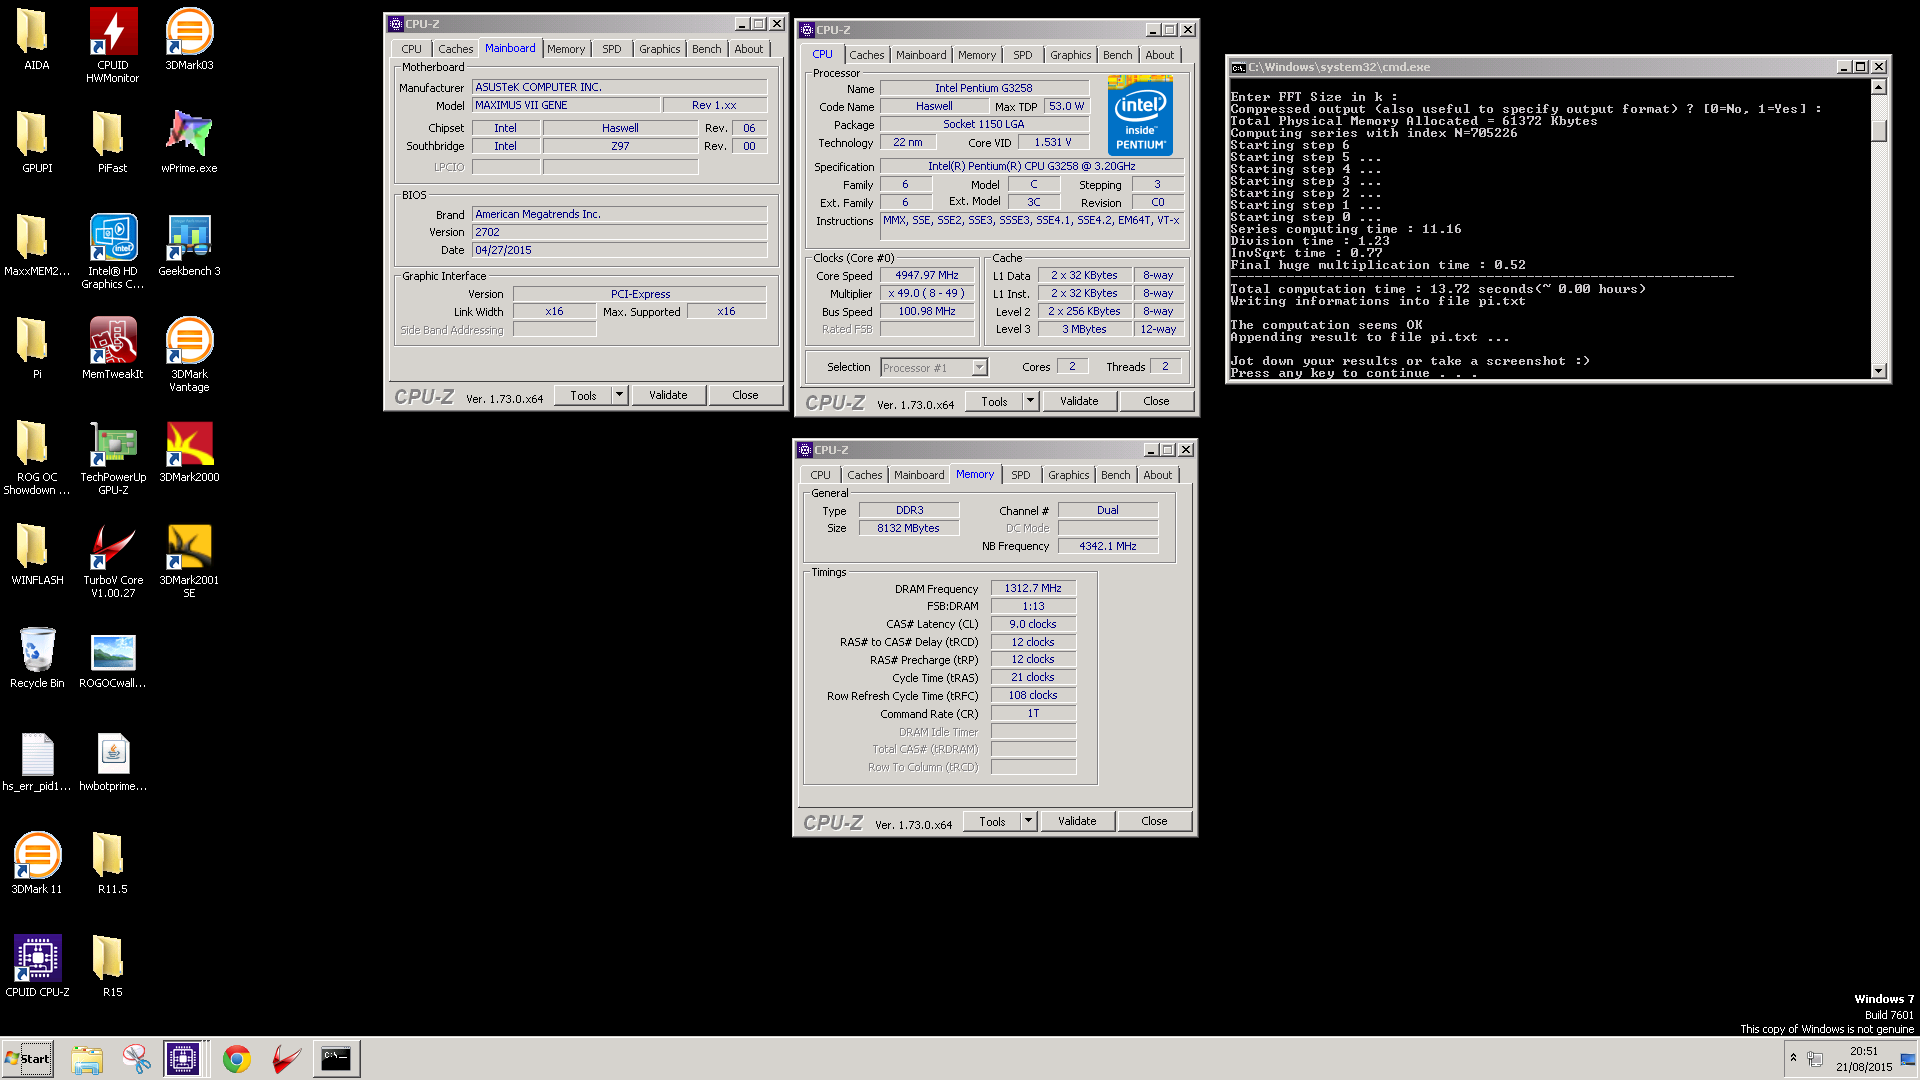Open Google Chrome from the taskbar

(236, 1059)
